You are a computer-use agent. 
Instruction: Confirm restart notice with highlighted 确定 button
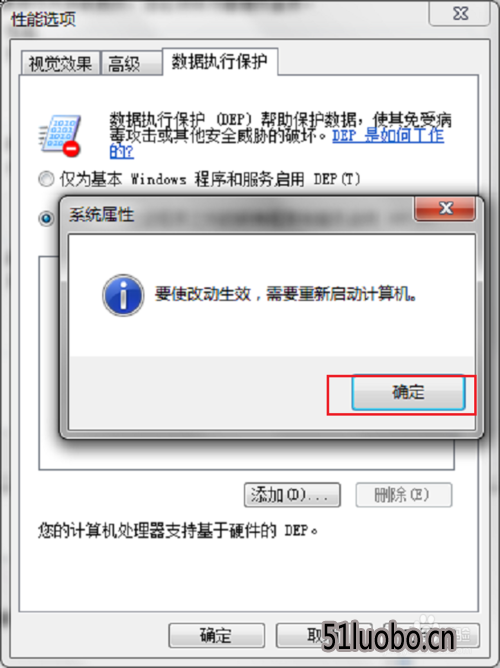tap(408, 392)
